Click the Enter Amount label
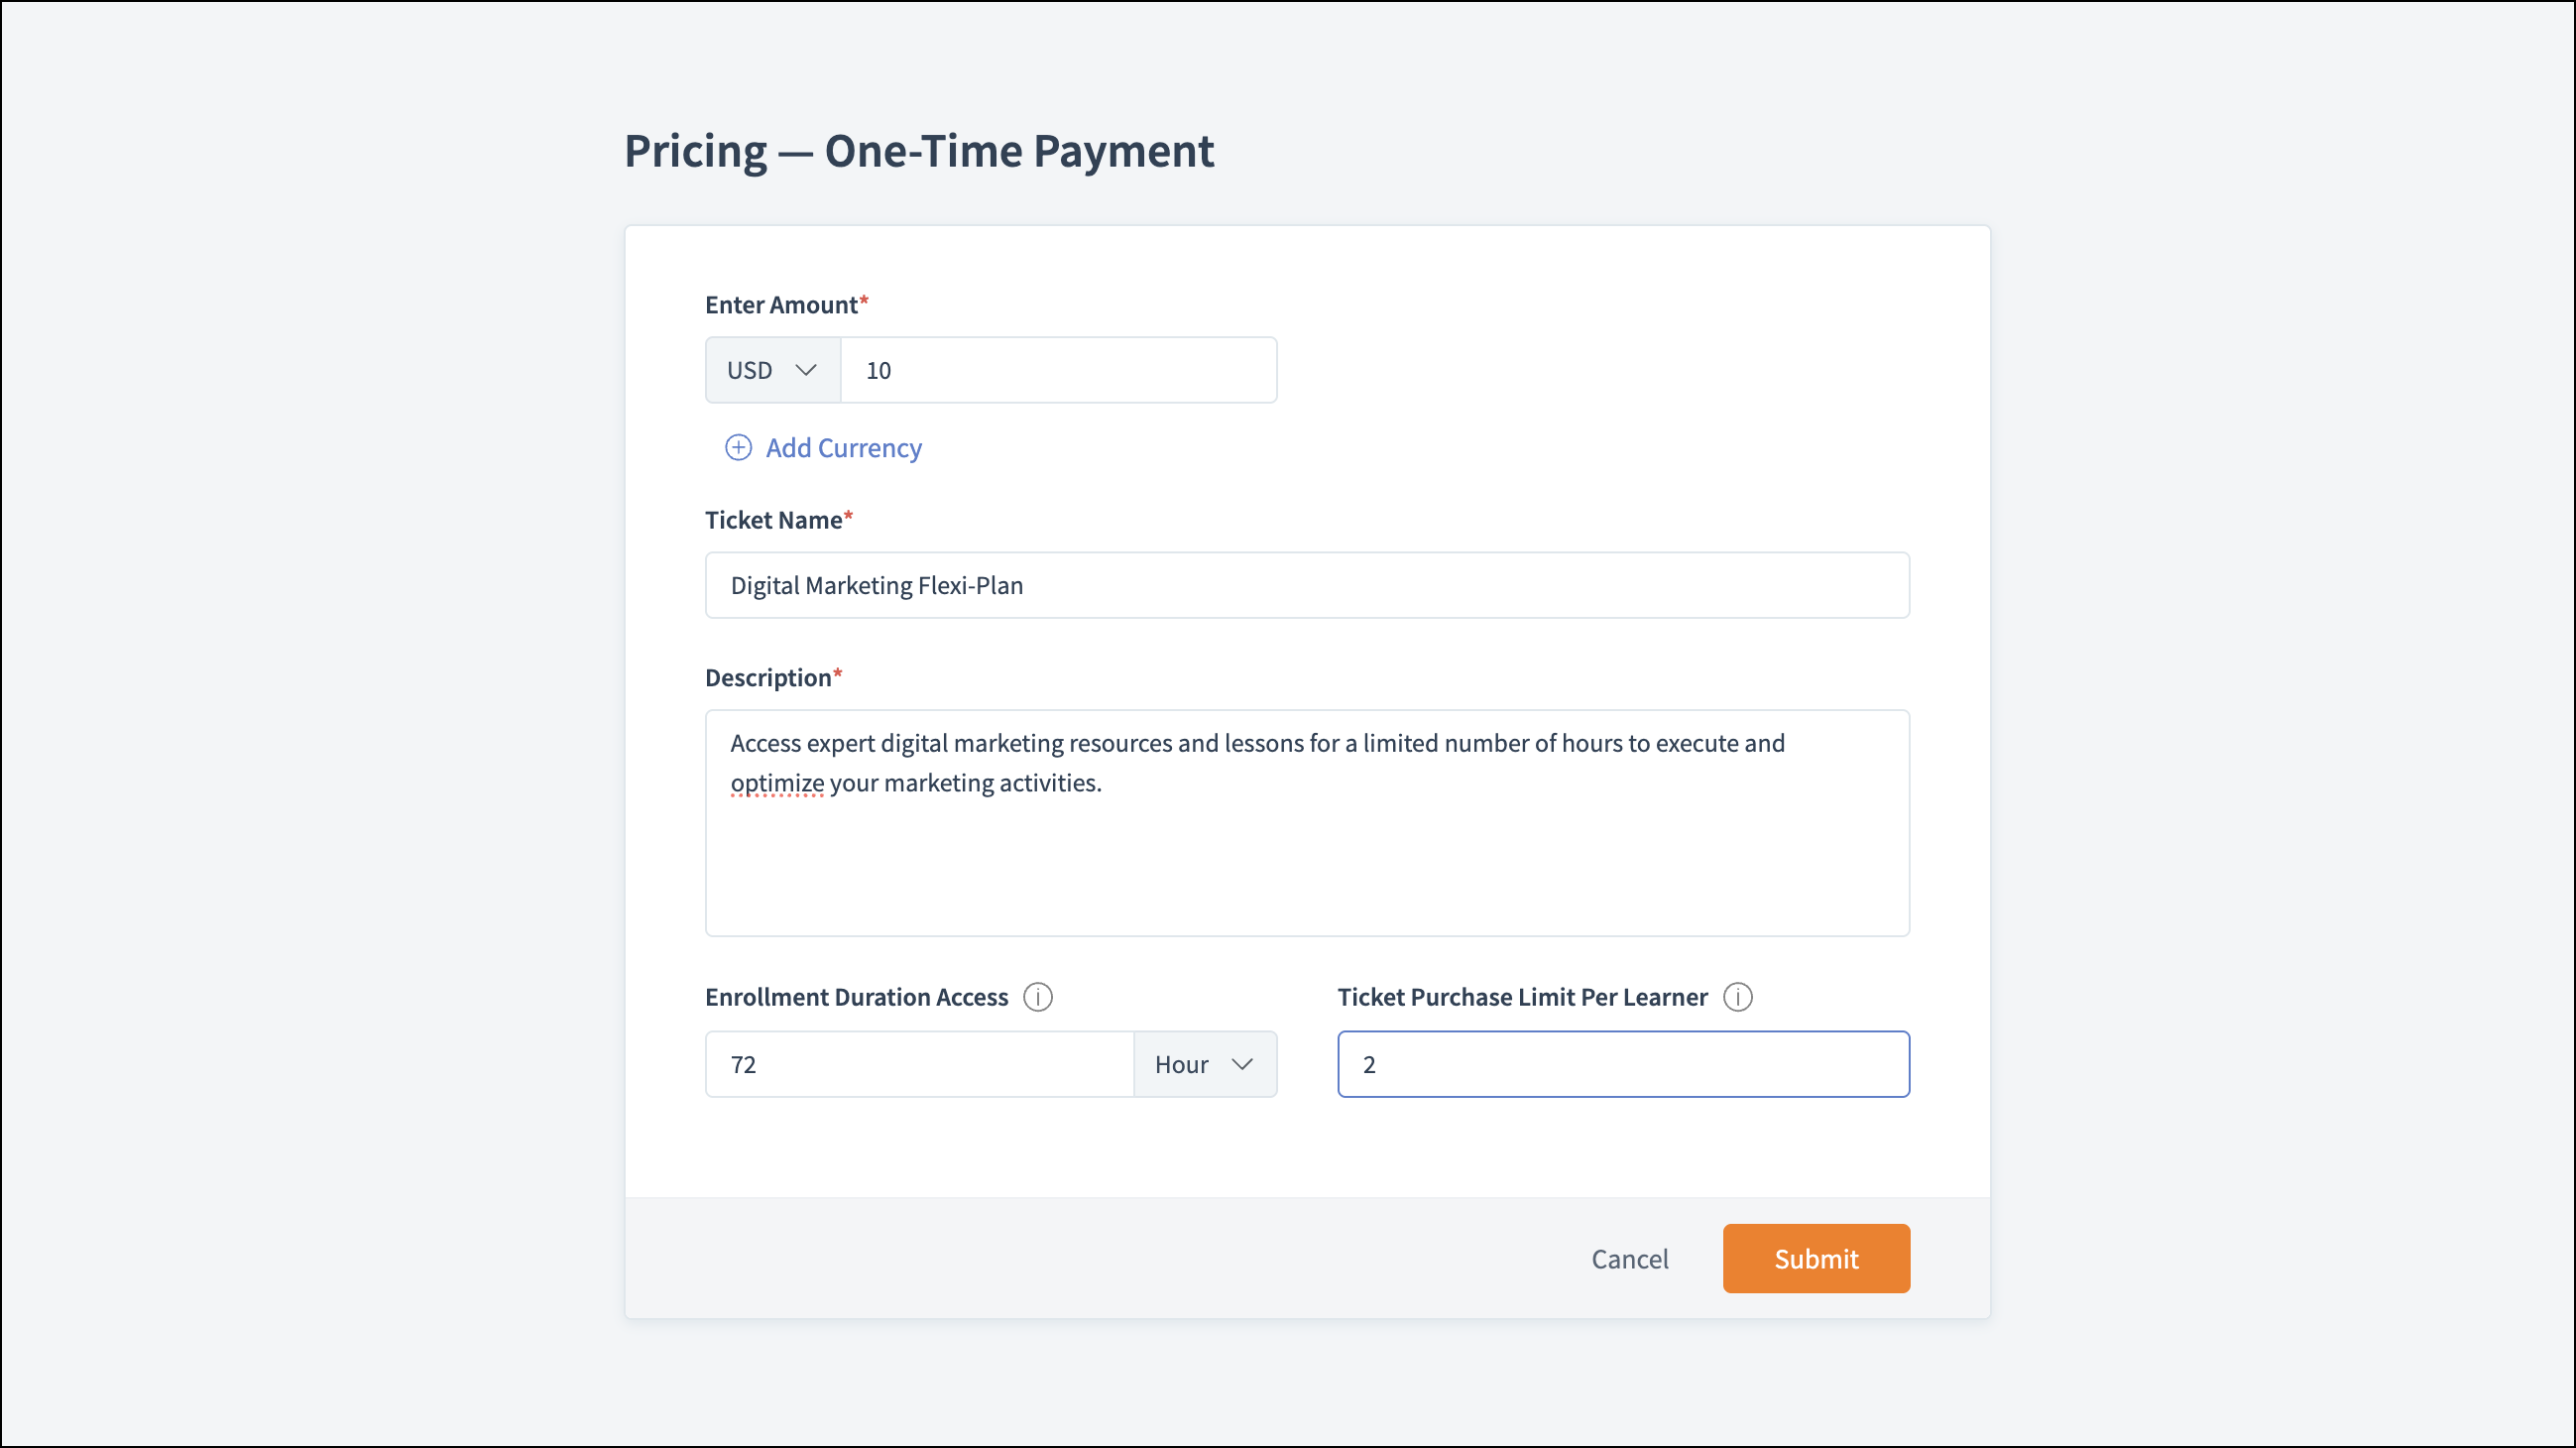This screenshot has height=1448, width=2576. 781,305
